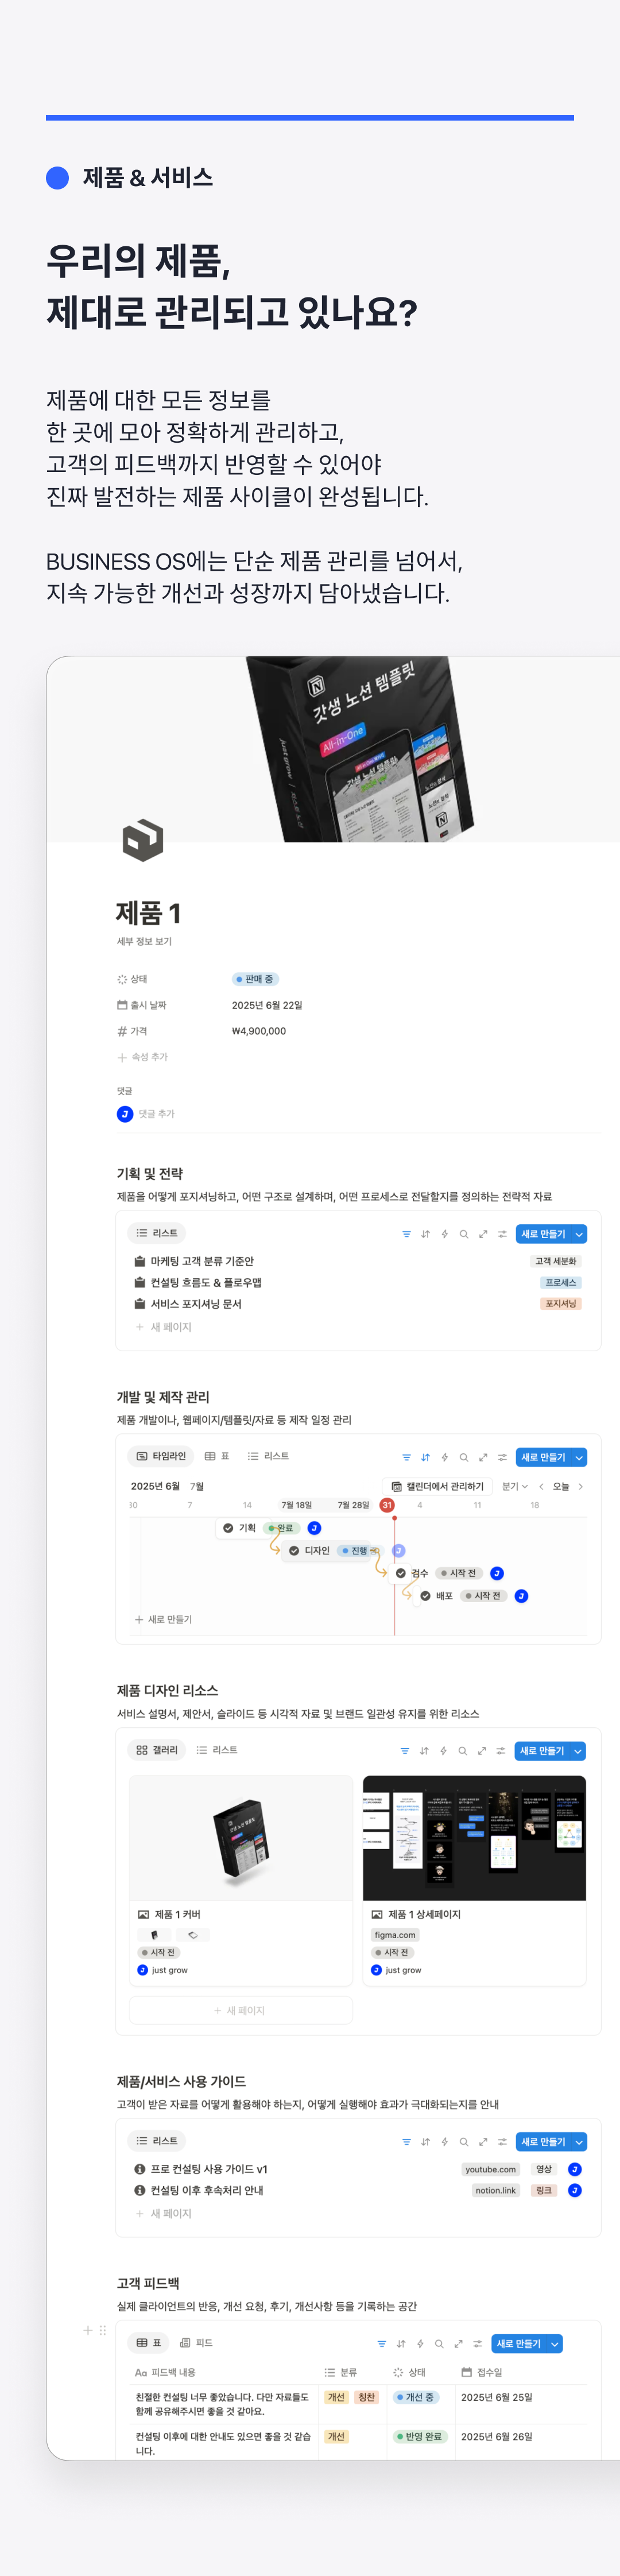Image resolution: width=620 pixels, height=2576 pixels.
Task: Click the lightning automation icon in 제품 디자인 리소스
Action: [x=443, y=1751]
